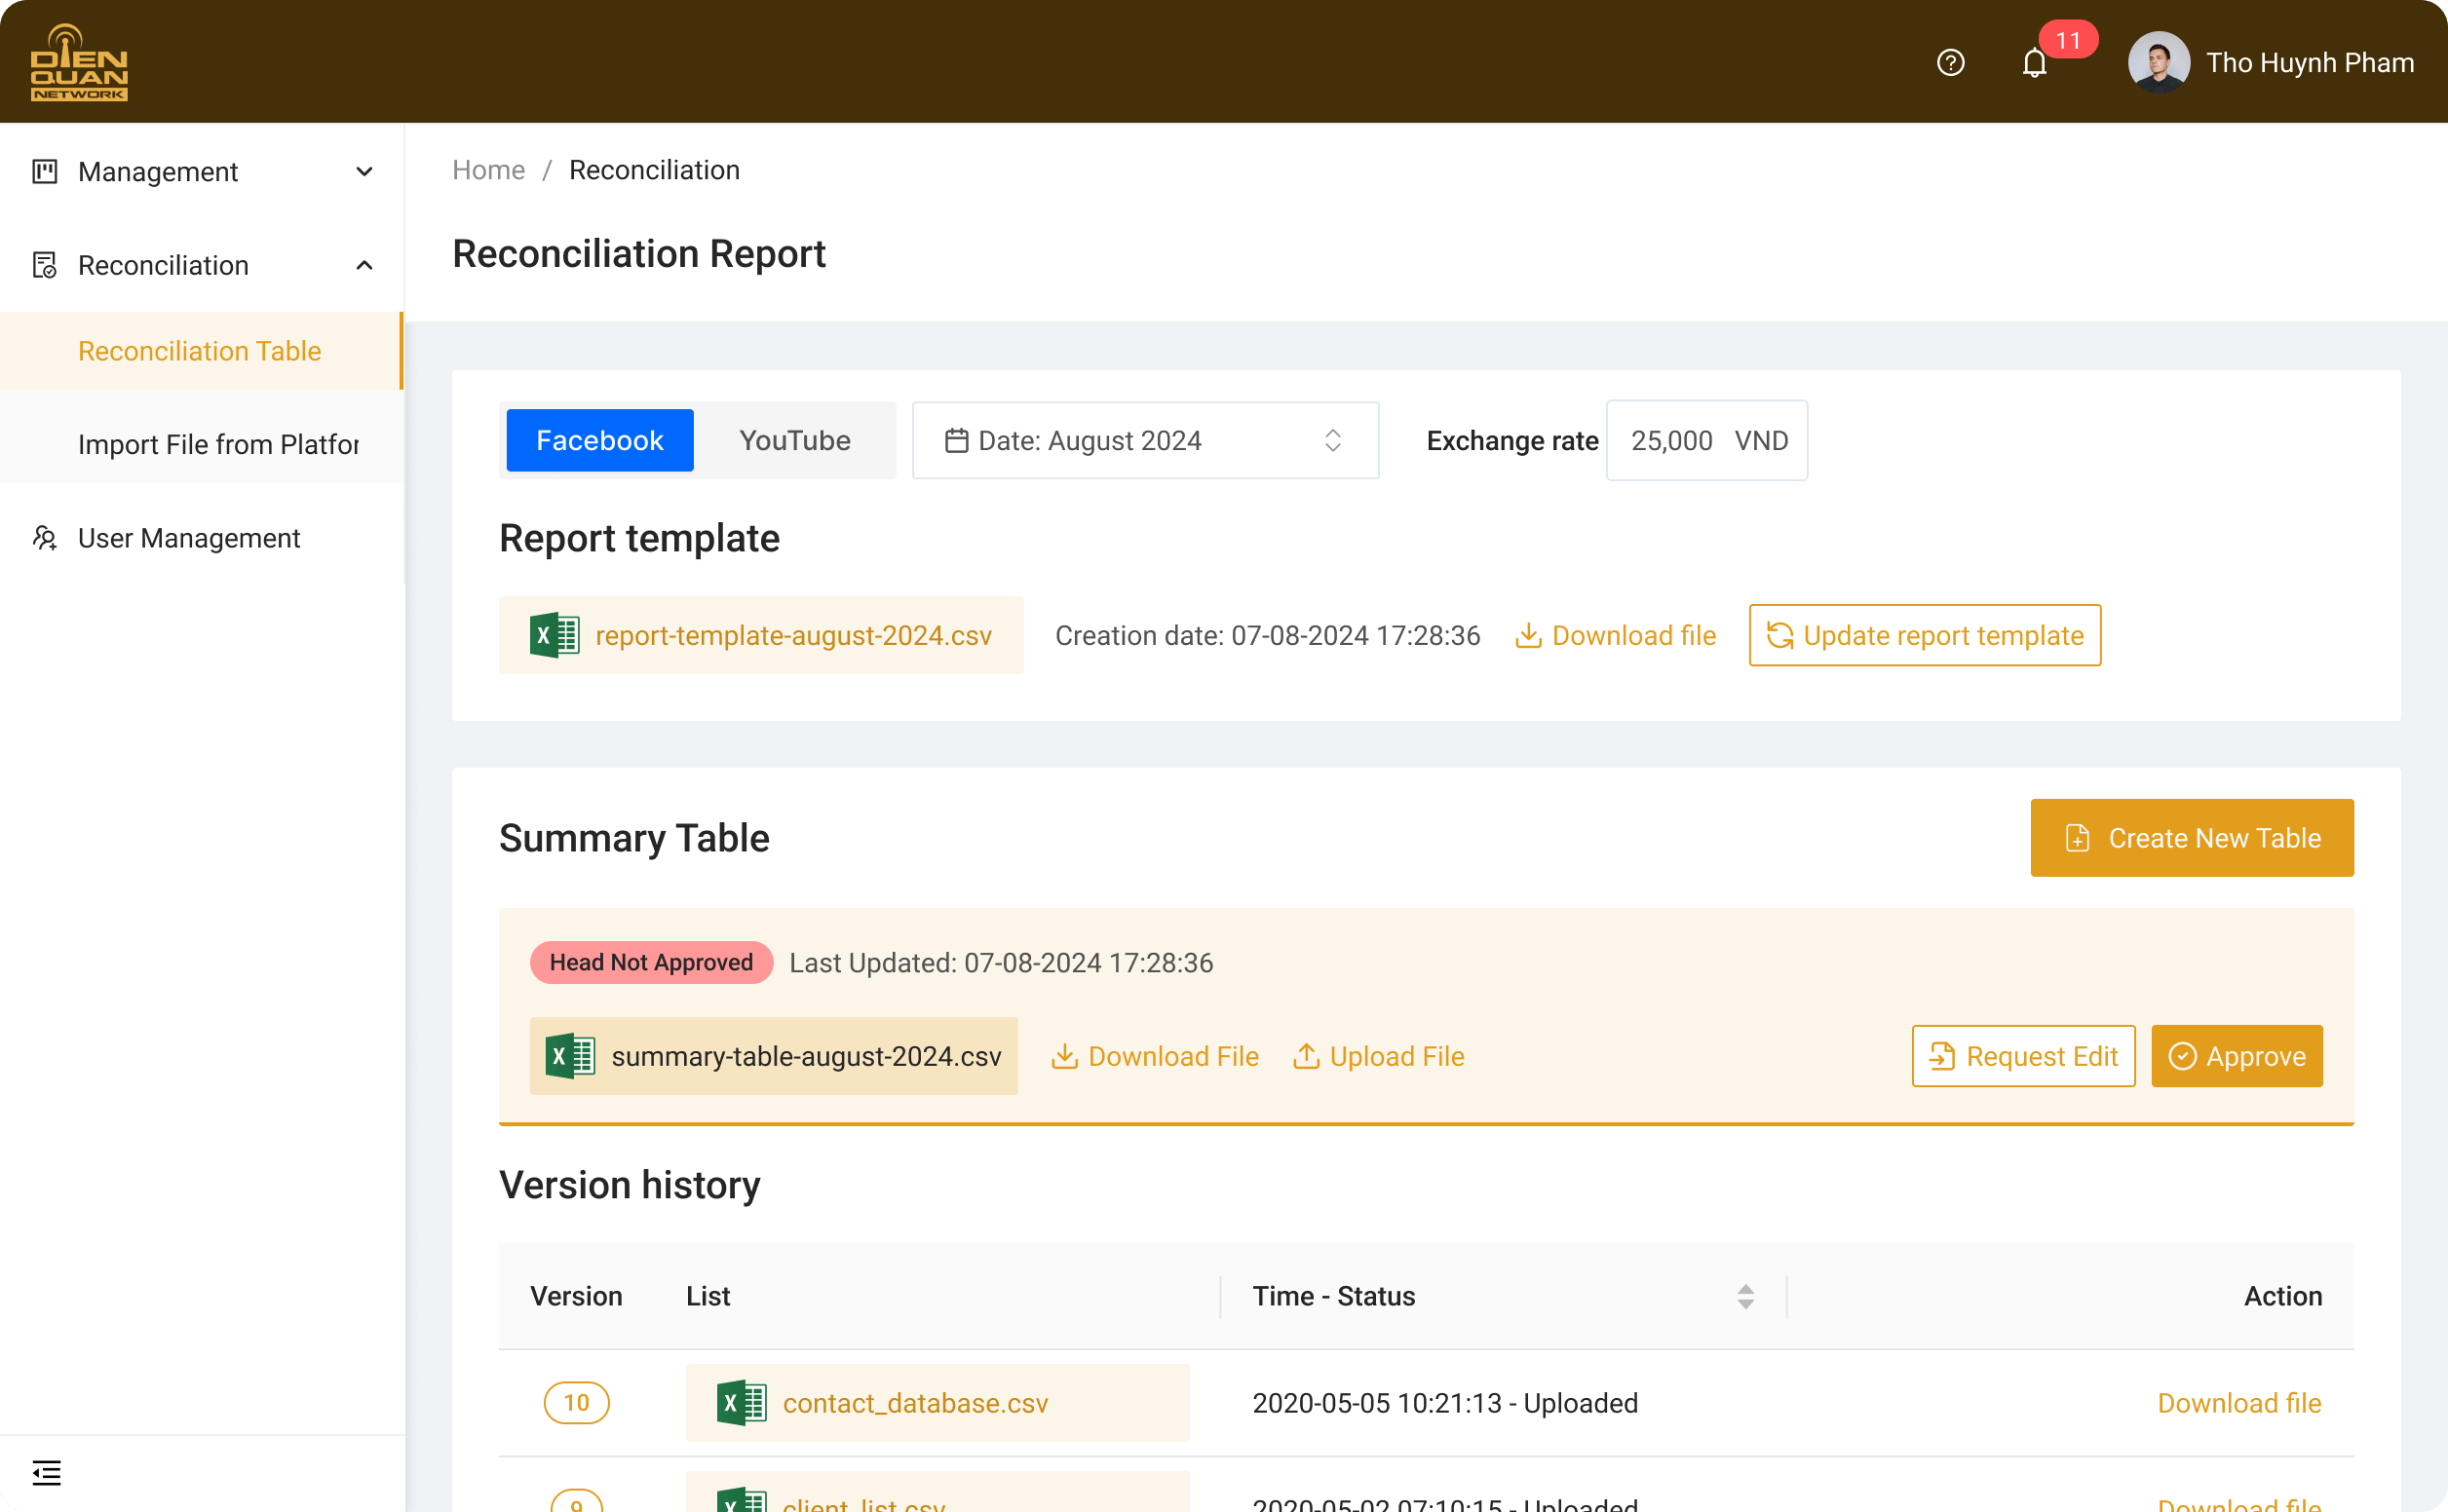Select Reconciliation Table in sidebar
This screenshot has height=1512, width=2448.
click(199, 351)
